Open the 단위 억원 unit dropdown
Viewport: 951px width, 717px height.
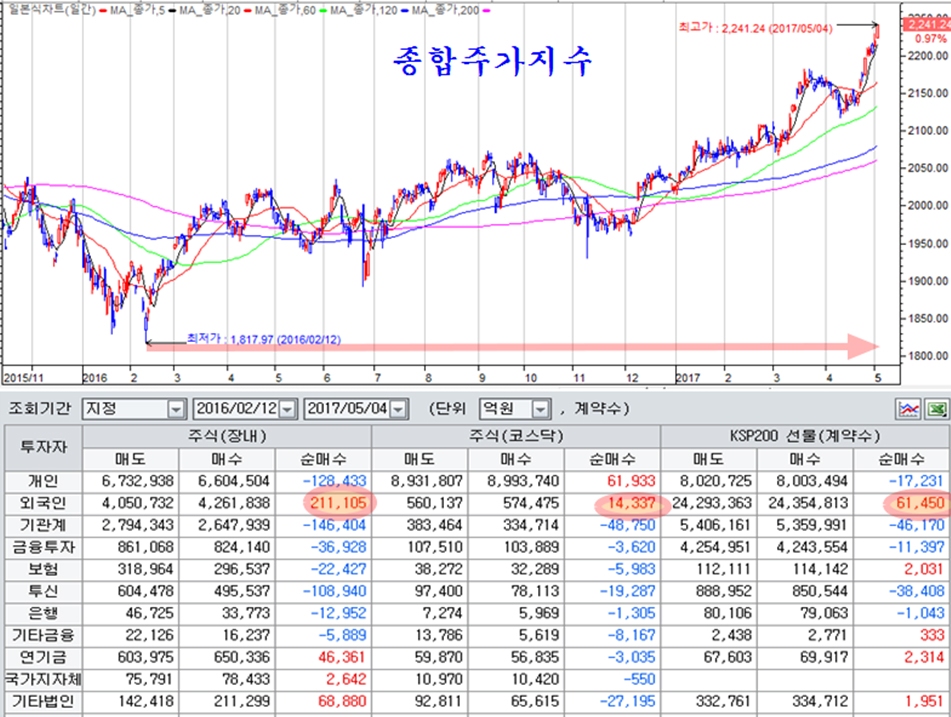point(541,409)
